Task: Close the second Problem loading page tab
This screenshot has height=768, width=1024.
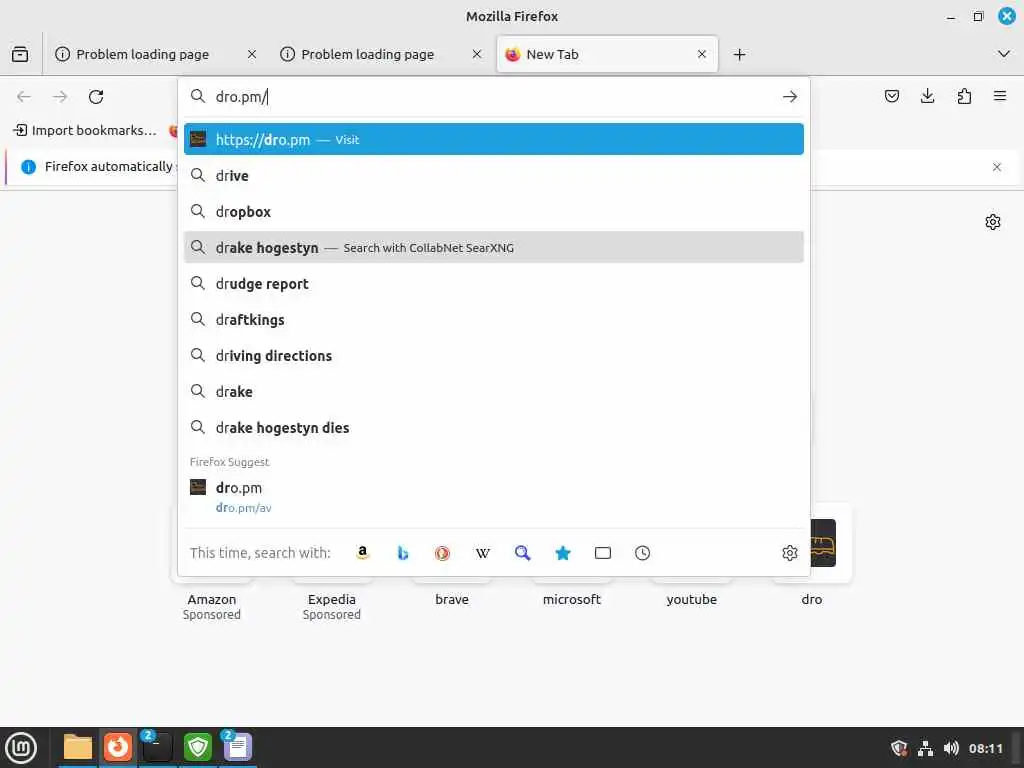Action: click(477, 54)
